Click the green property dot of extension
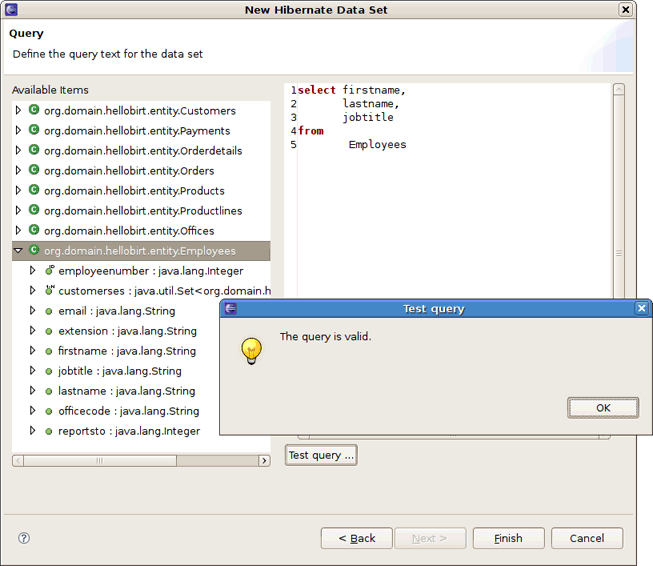 click(49, 331)
